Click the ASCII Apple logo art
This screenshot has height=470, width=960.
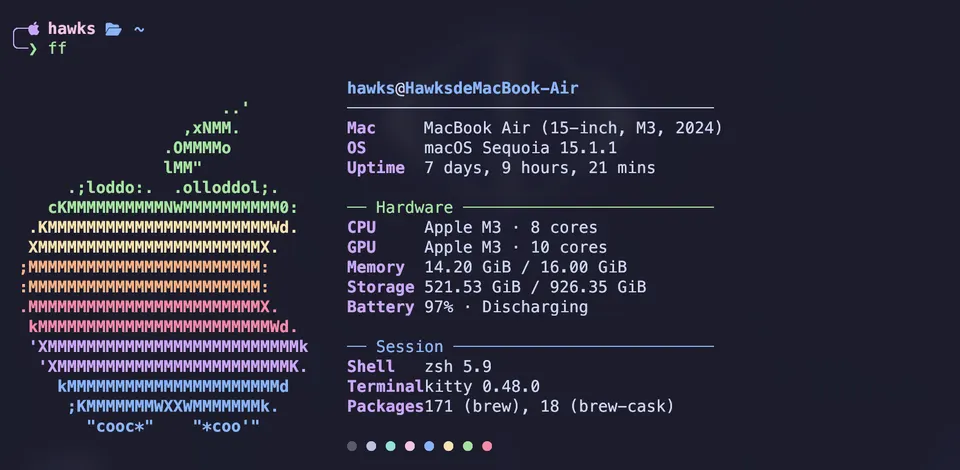(x=163, y=267)
